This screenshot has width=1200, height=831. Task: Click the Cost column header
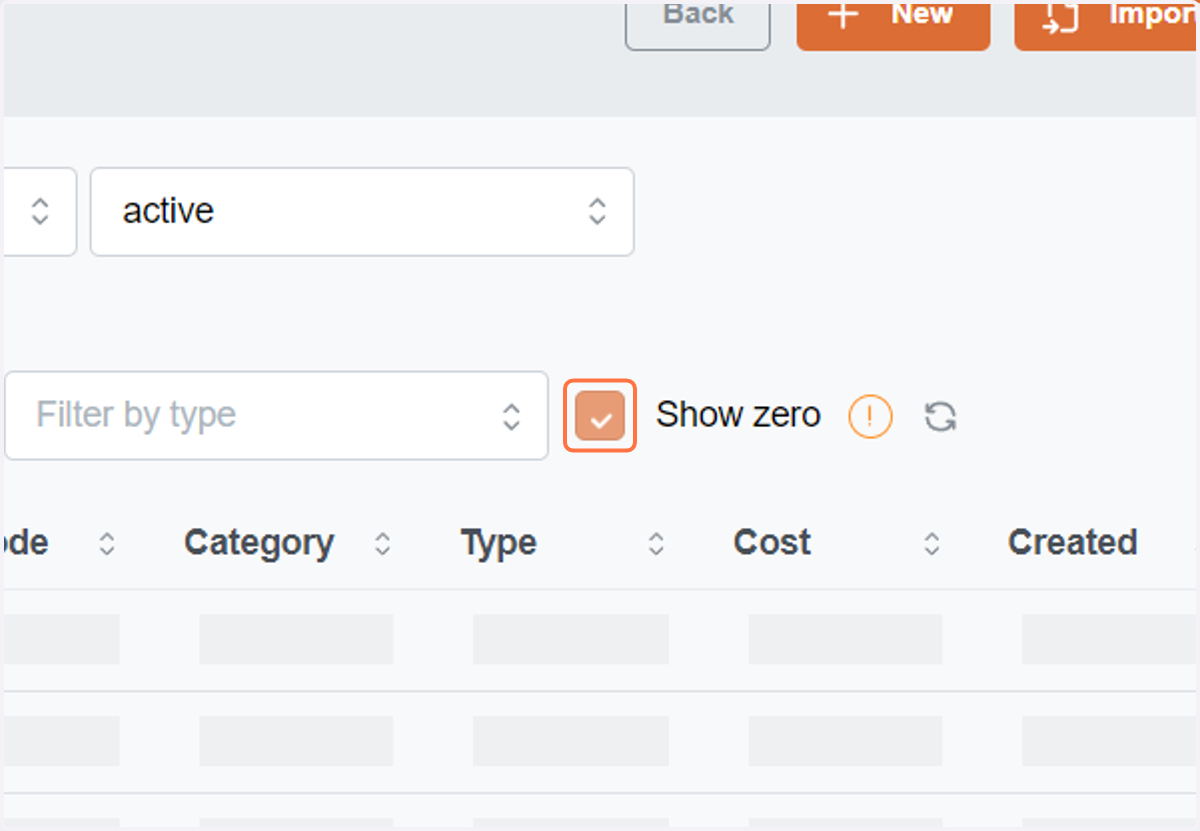[x=772, y=542]
